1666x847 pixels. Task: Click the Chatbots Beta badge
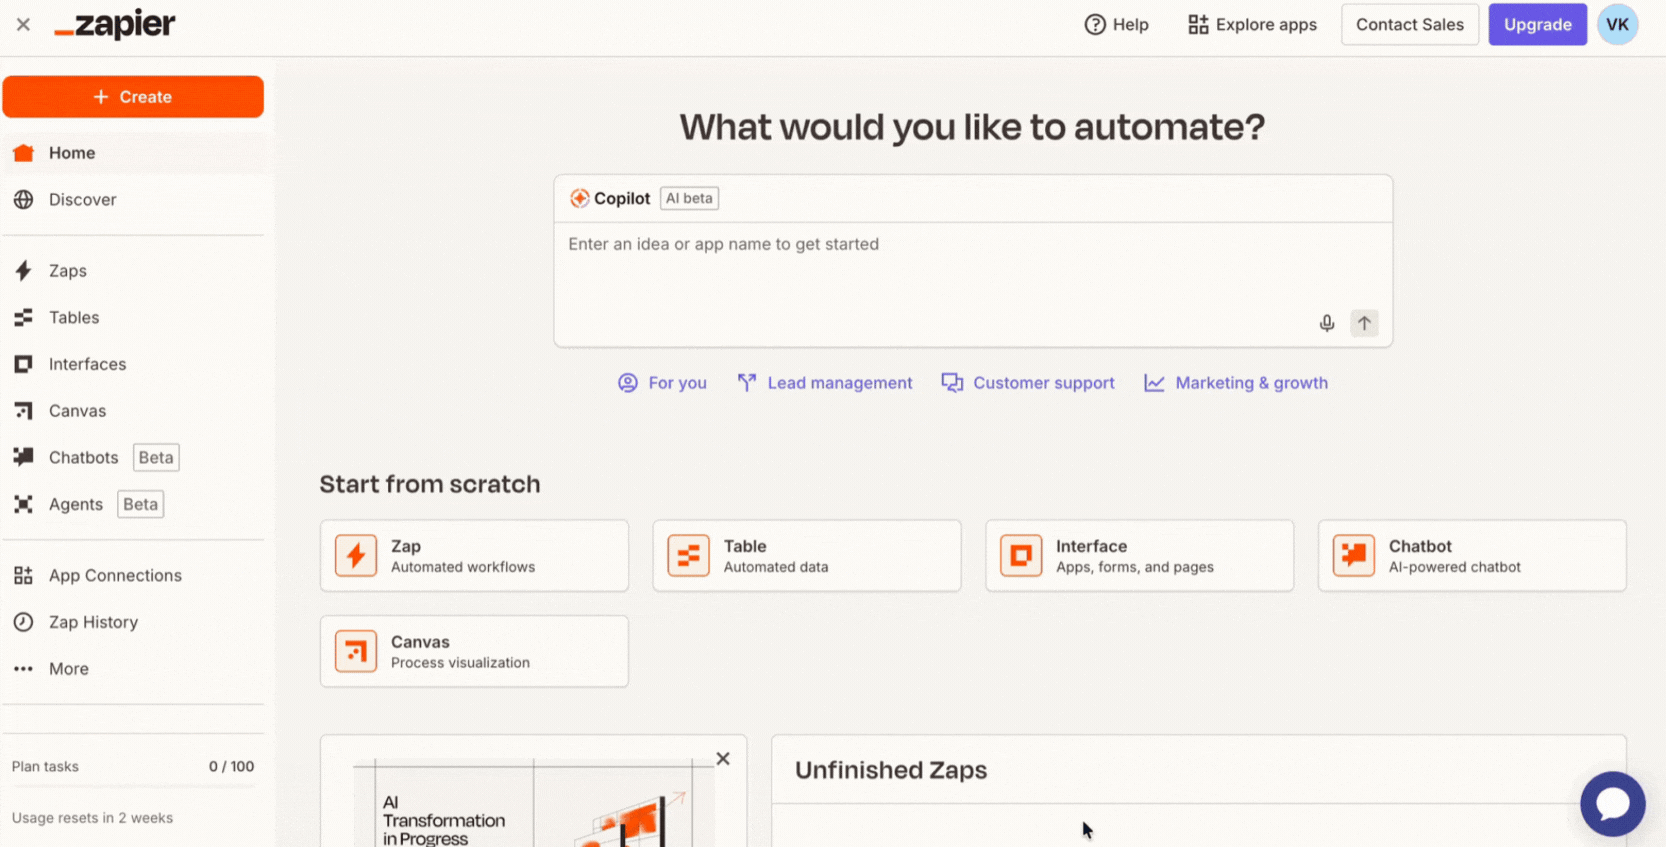click(156, 457)
